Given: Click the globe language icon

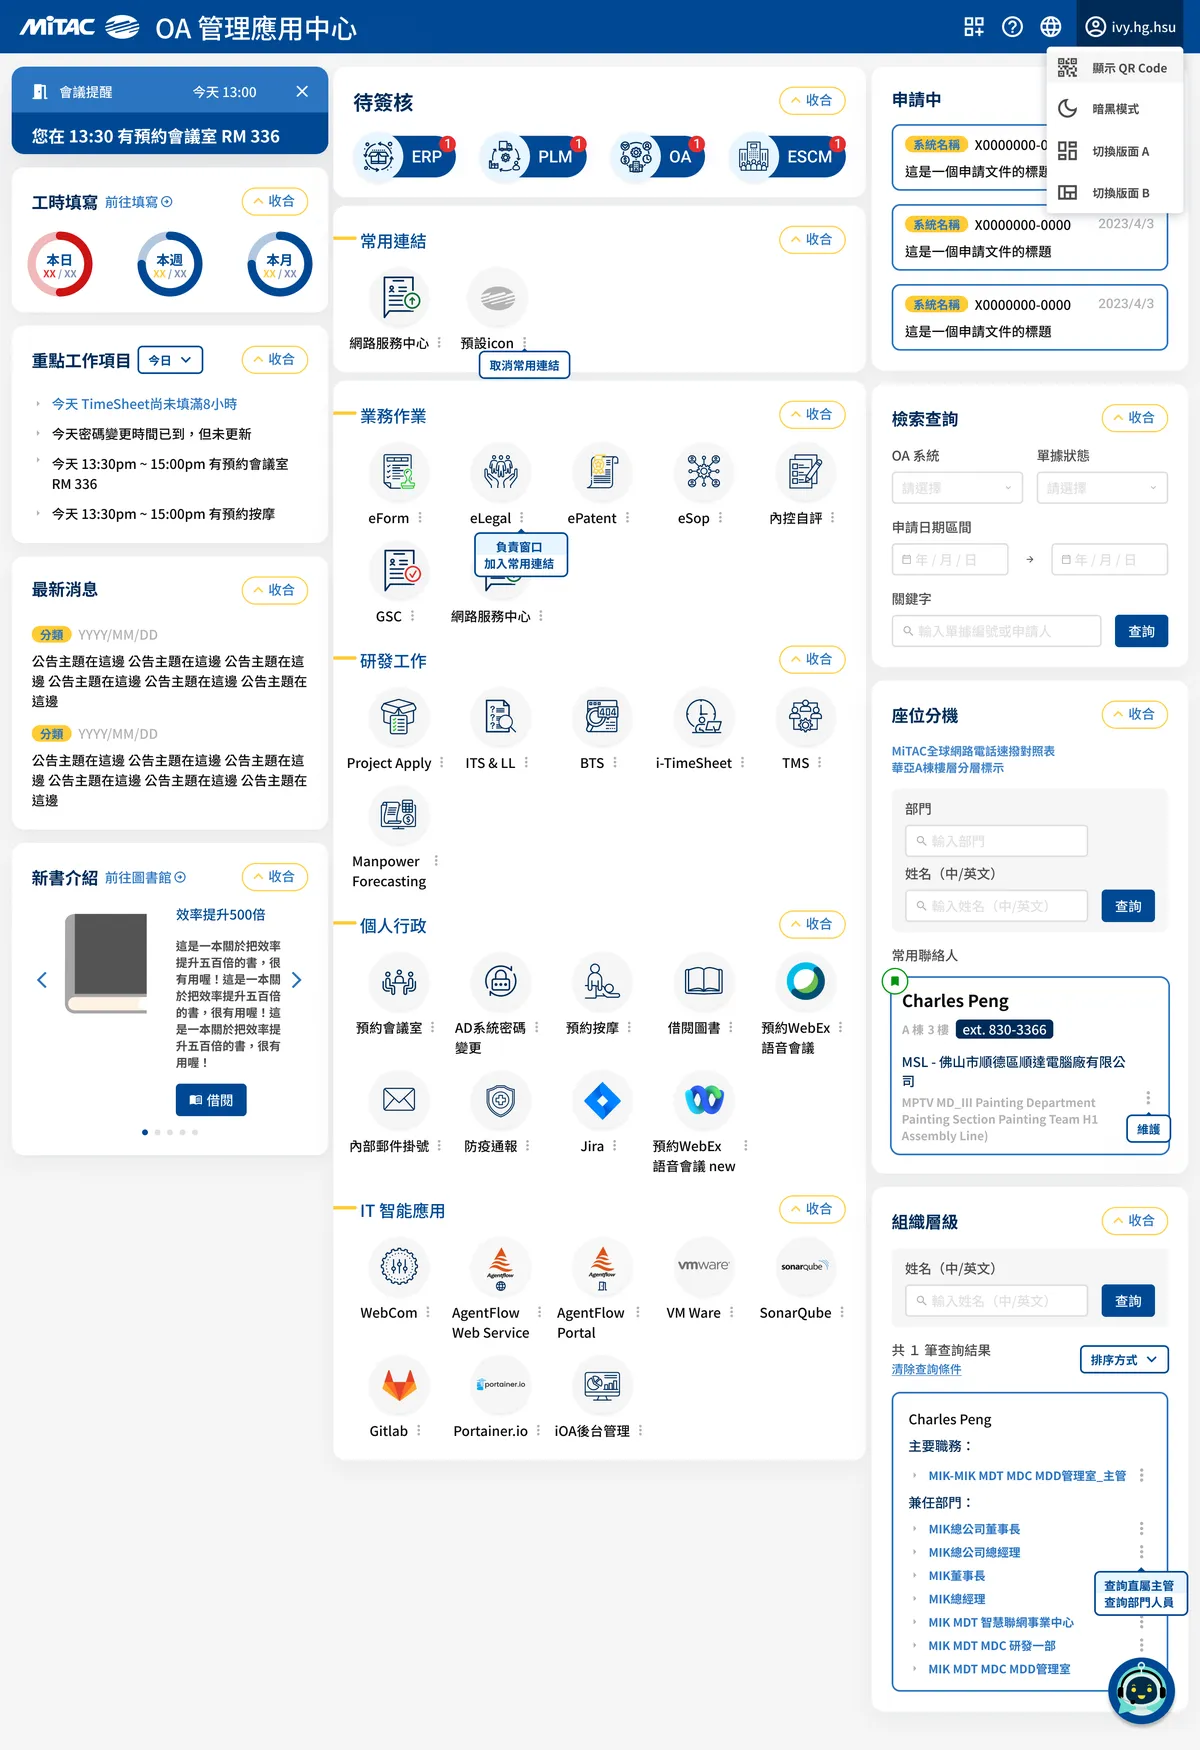Looking at the screenshot, I should (1051, 27).
